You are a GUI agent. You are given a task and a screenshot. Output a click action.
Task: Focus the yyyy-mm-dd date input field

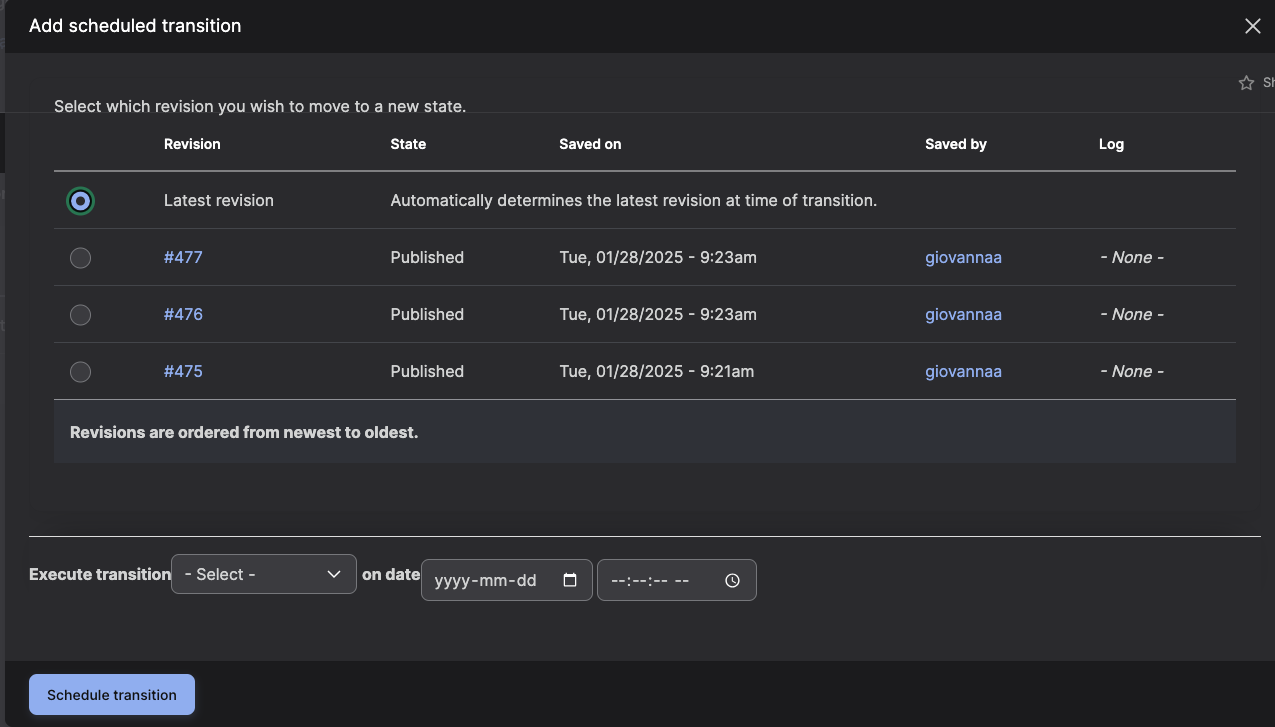[x=507, y=580]
